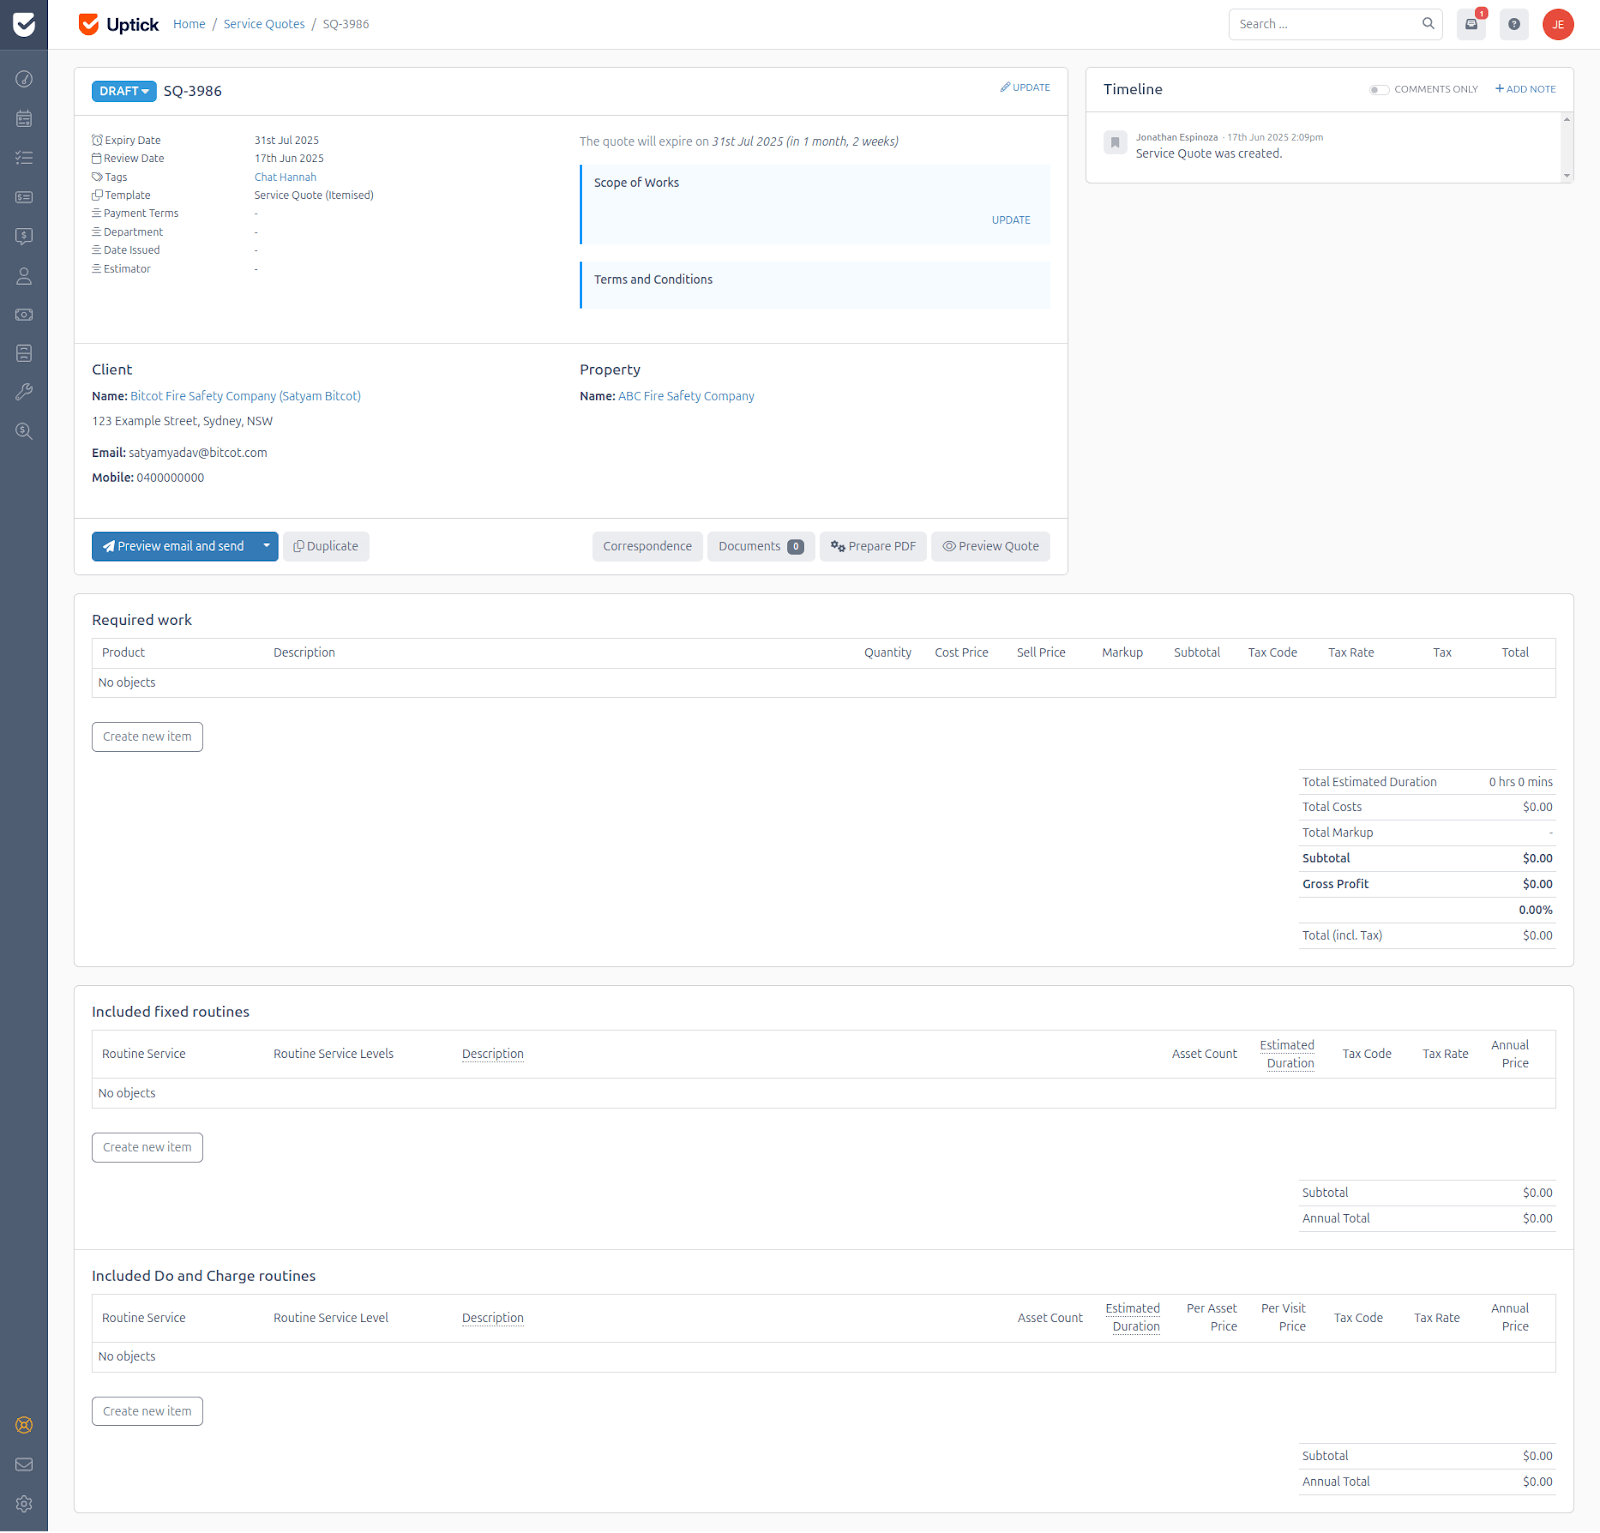This screenshot has height=1533, width=1600.
Task: Expand the Preview email and send split arrow
Action: (x=266, y=546)
